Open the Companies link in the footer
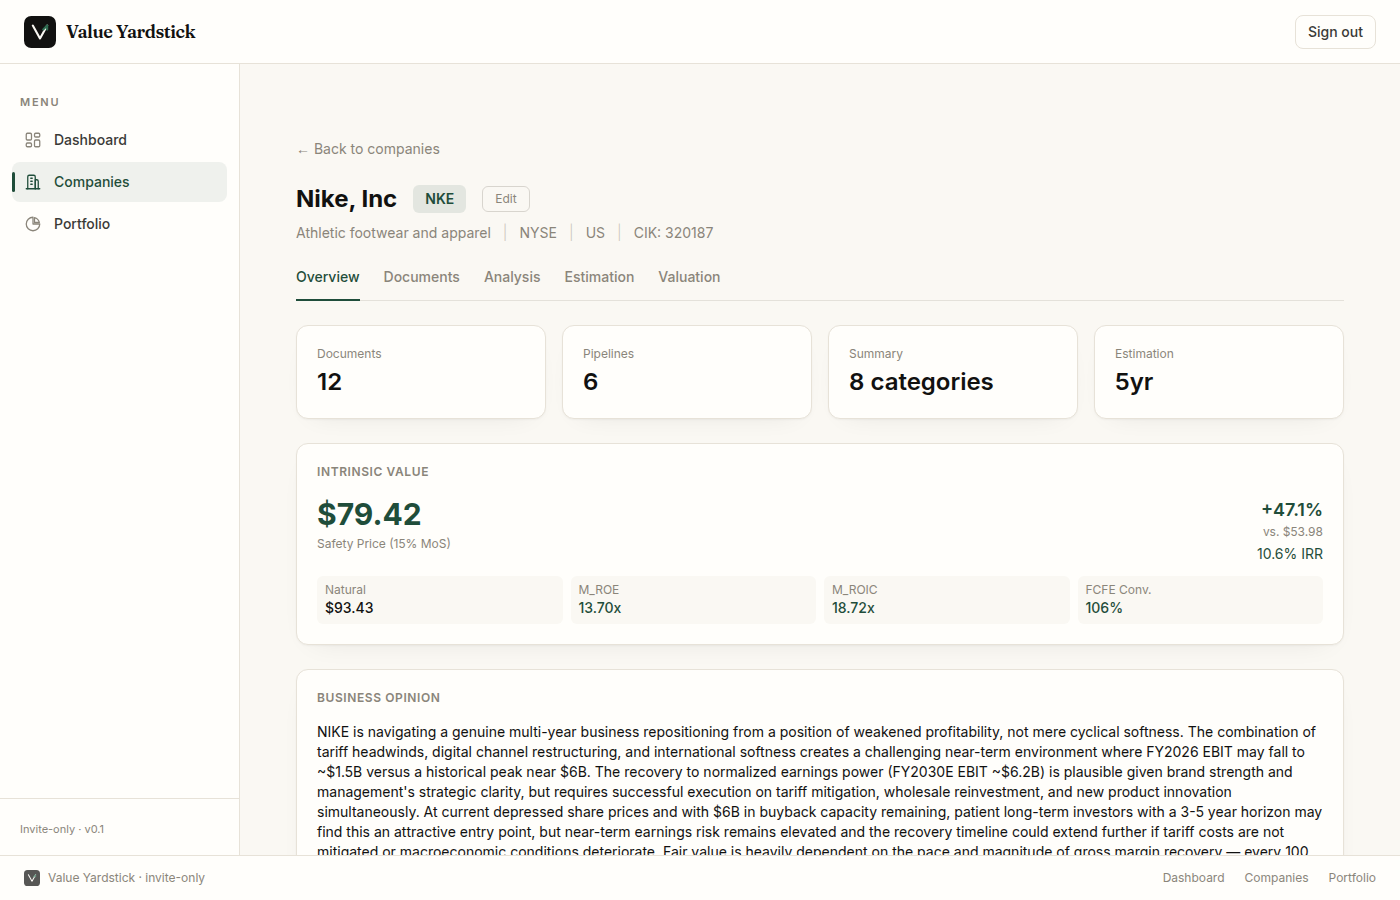Viewport: 1400px width, 900px height. coord(1276,878)
